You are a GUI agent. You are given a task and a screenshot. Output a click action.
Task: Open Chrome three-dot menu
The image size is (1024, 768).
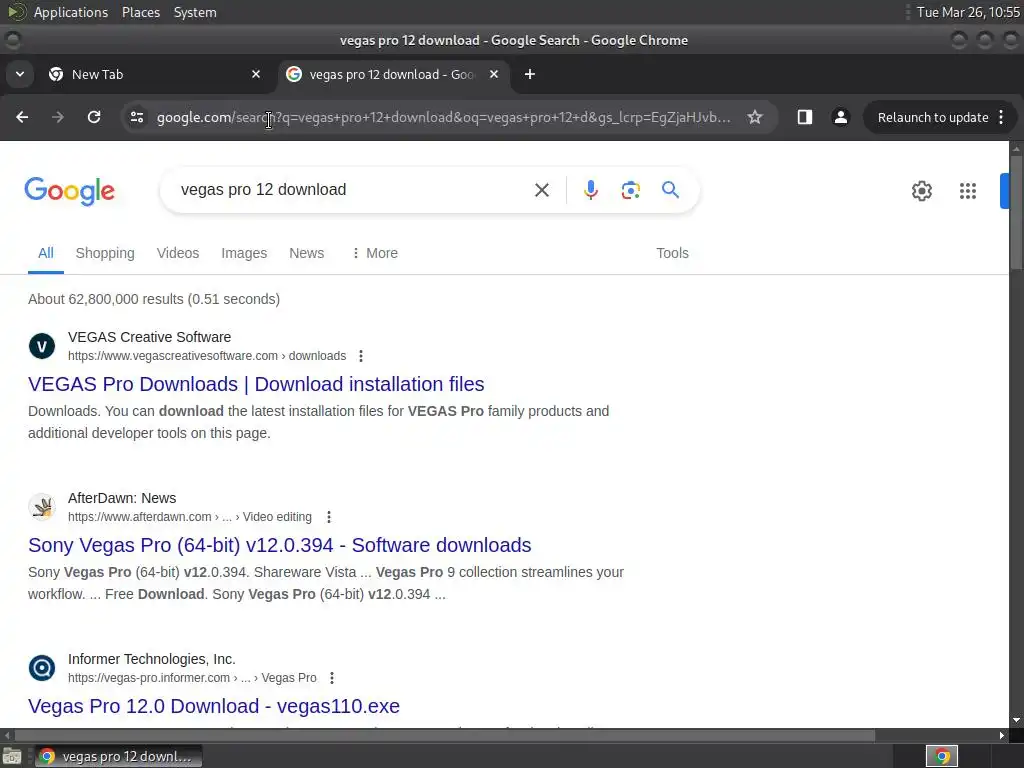click(x=1001, y=118)
